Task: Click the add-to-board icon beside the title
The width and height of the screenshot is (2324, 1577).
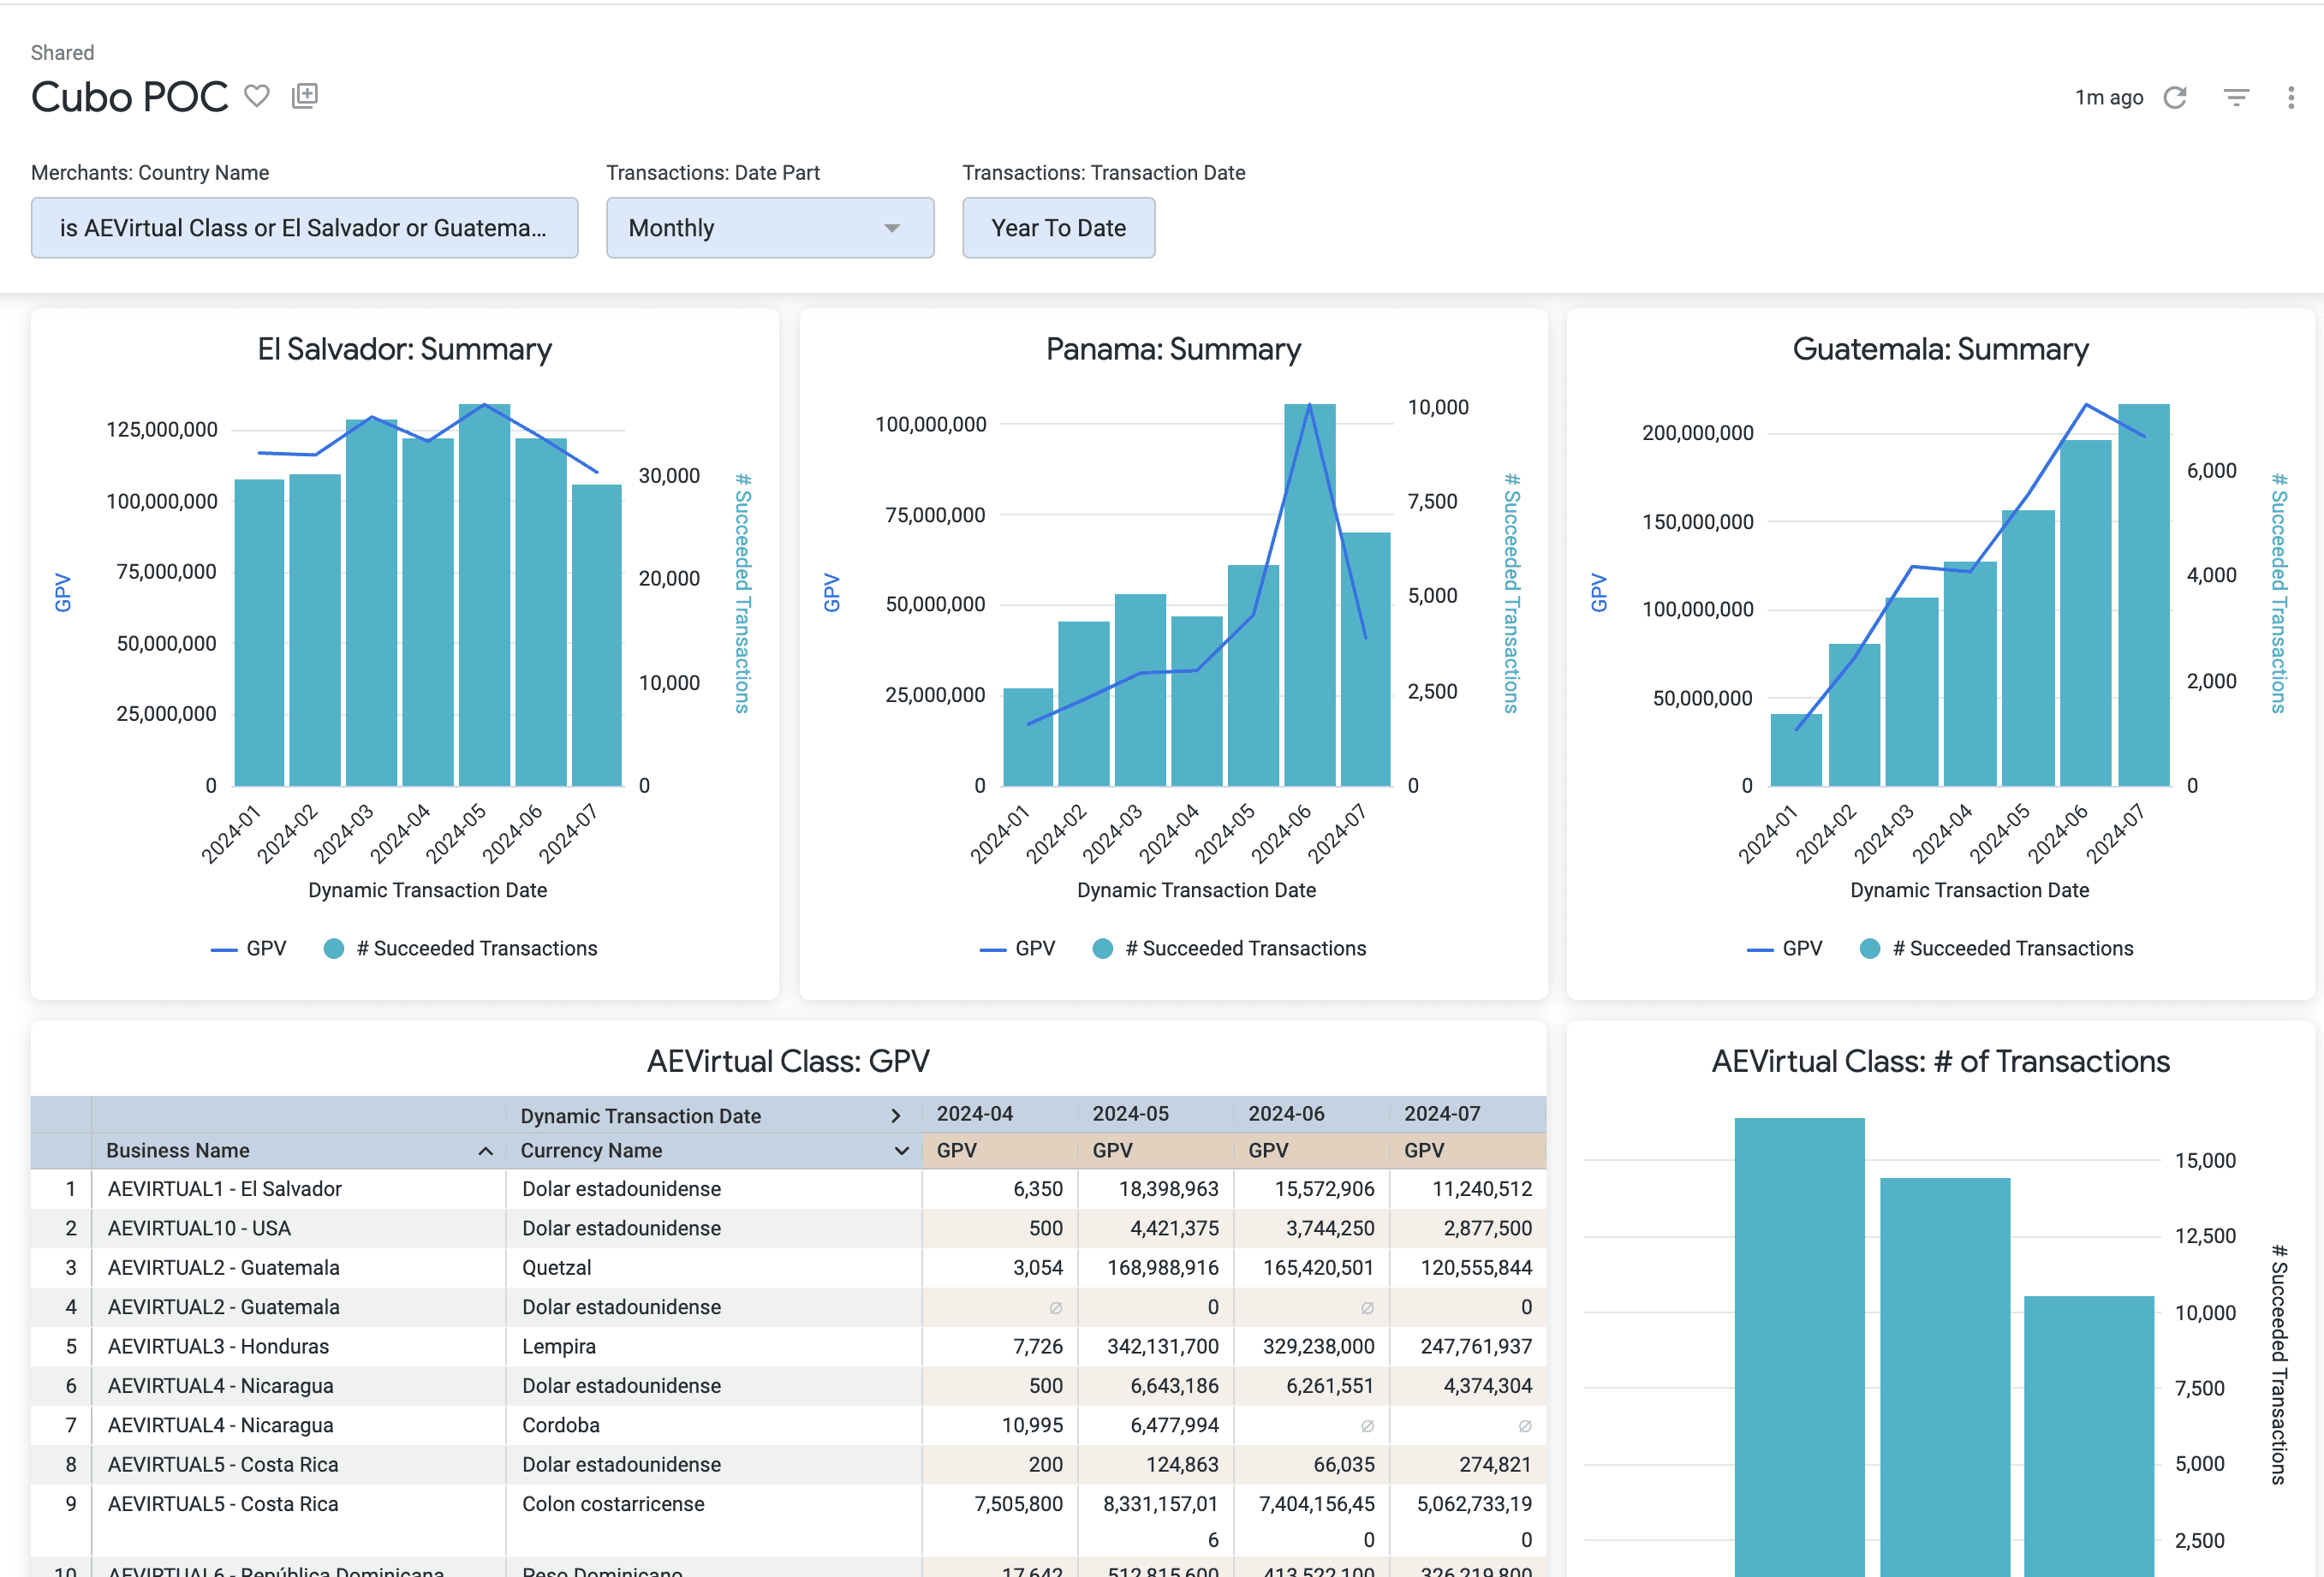Action: [x=305, y=96]
